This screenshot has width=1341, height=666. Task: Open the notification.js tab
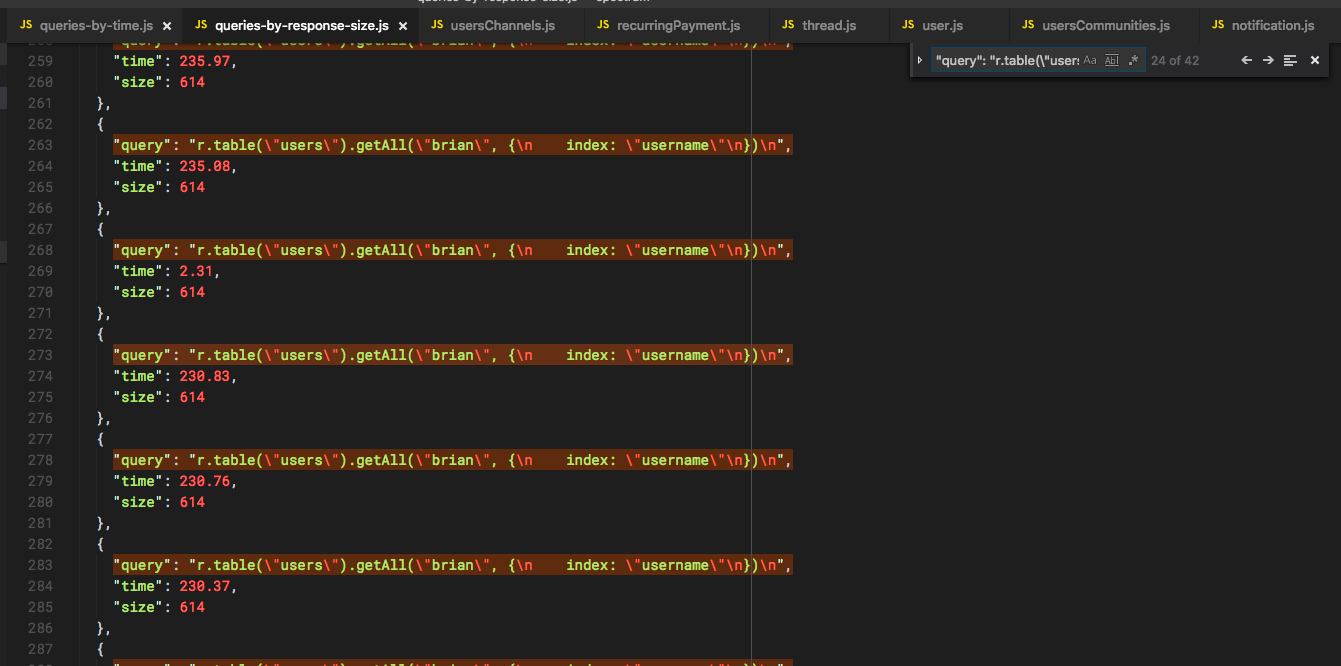coord(1273,25)
